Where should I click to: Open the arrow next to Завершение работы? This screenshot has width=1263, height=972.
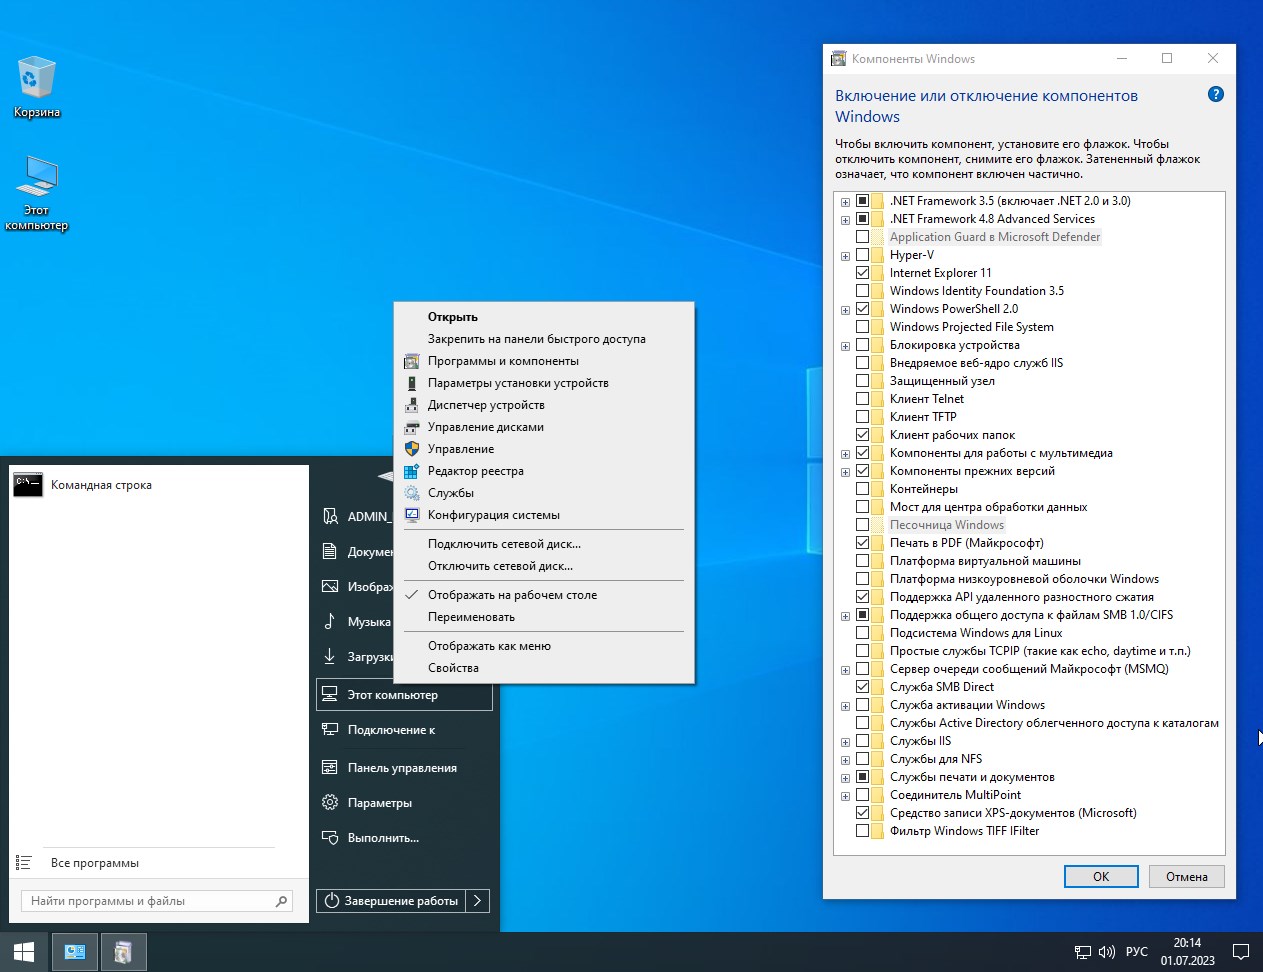tap(478, 901)
